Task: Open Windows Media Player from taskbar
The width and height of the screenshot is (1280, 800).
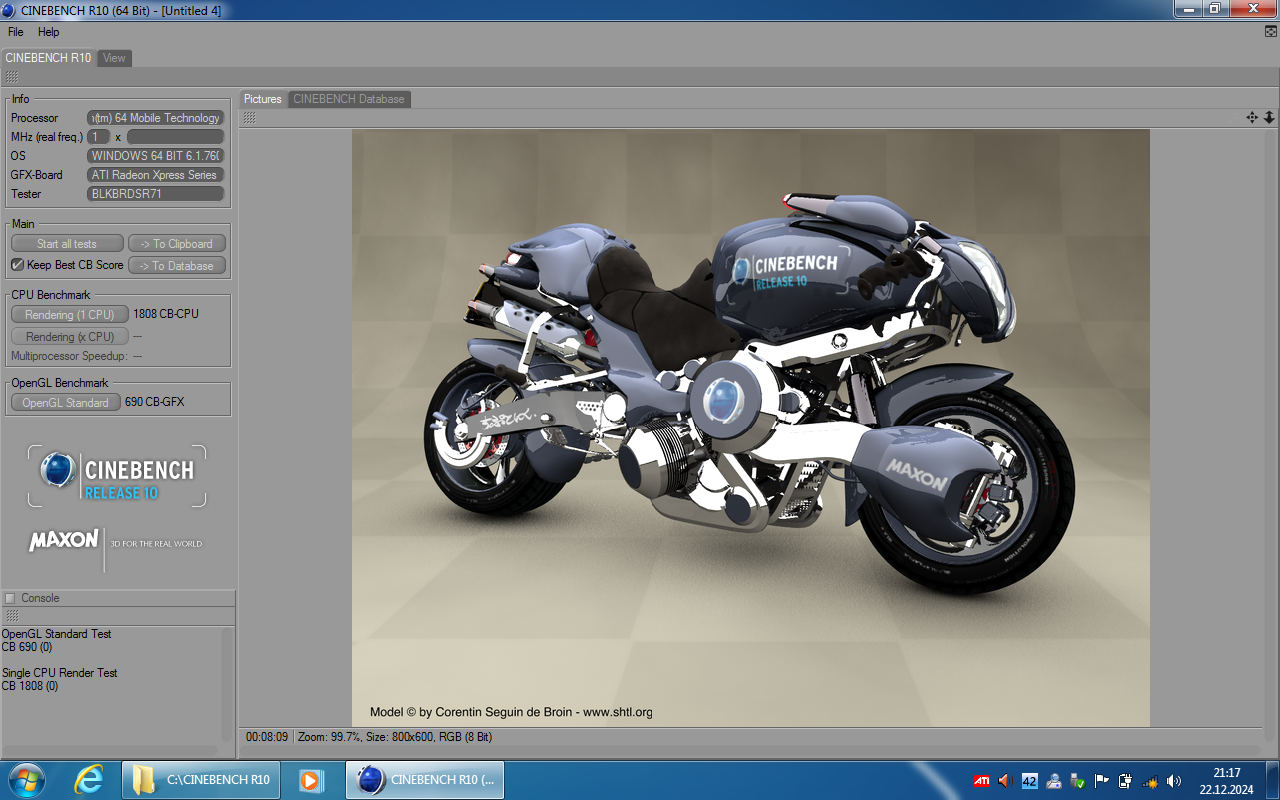Action: (311, 780)
